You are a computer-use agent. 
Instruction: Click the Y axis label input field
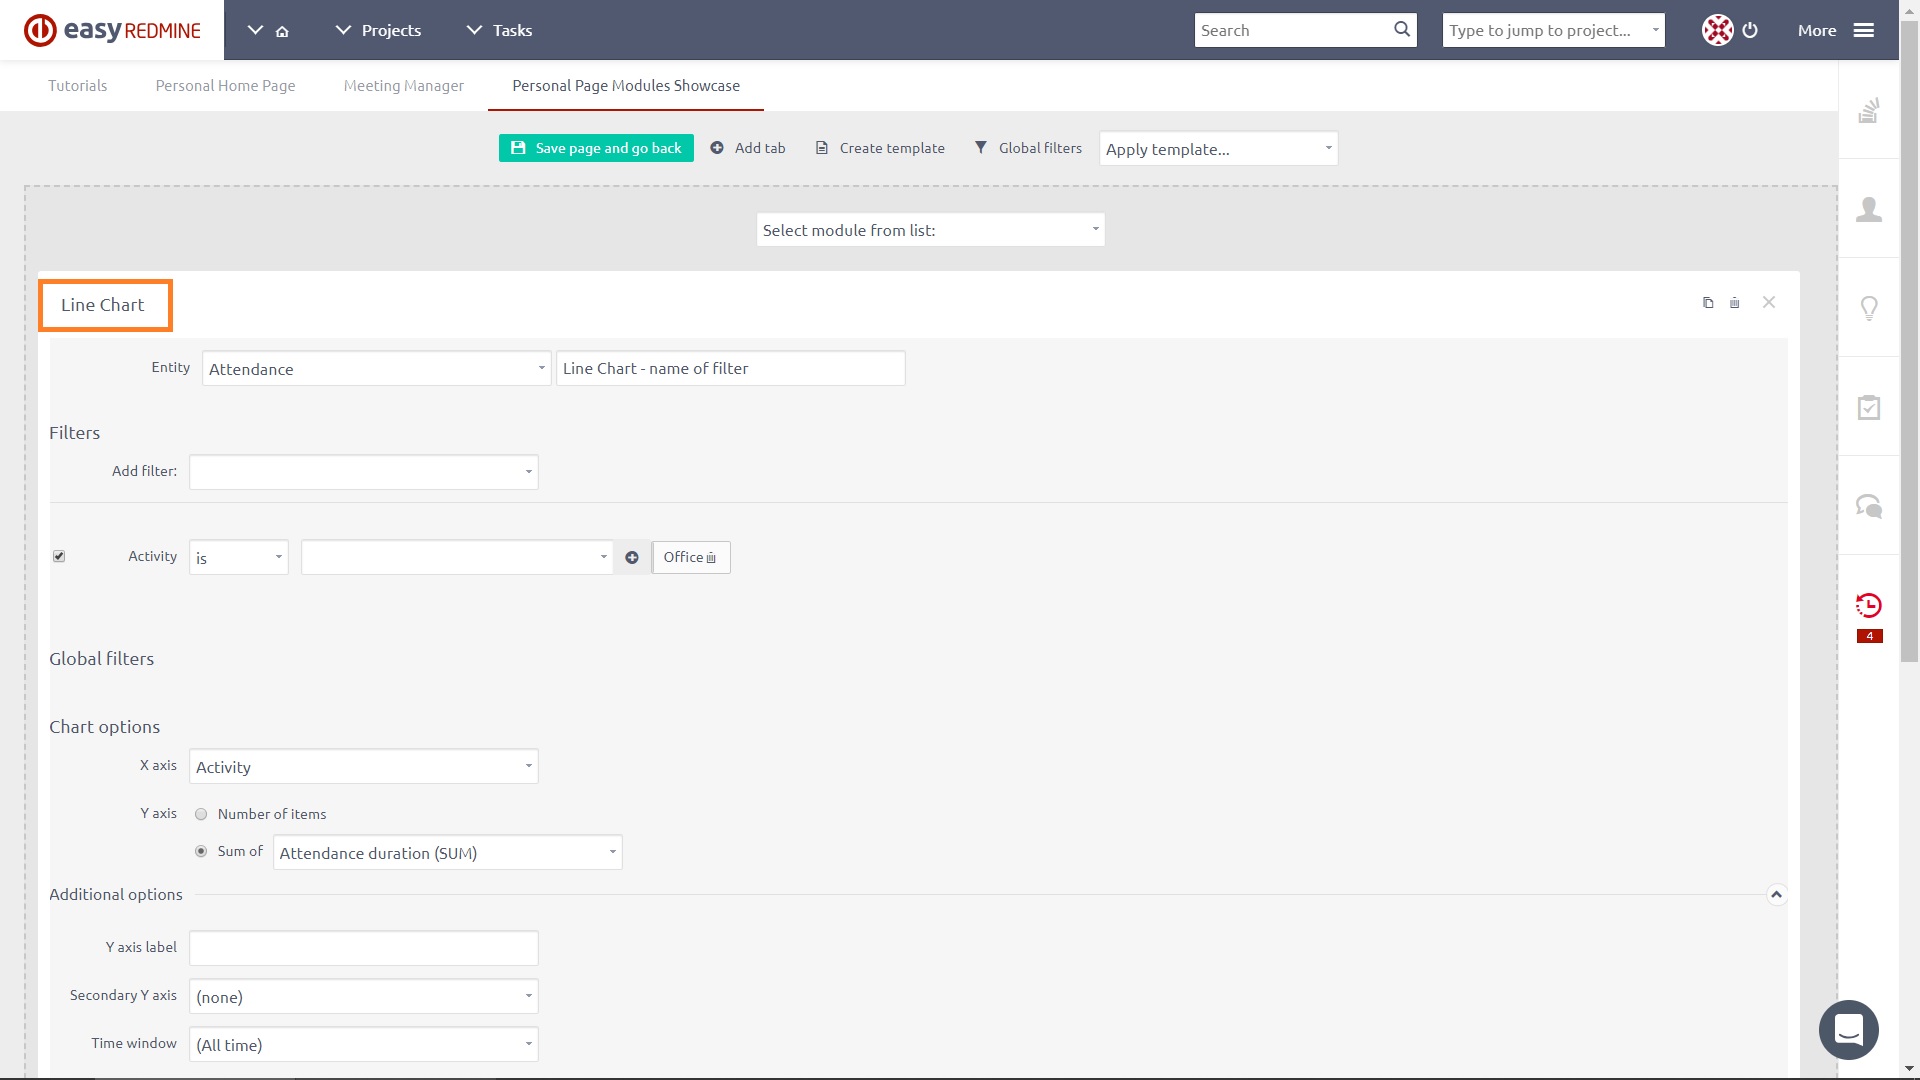pos(363,948)
